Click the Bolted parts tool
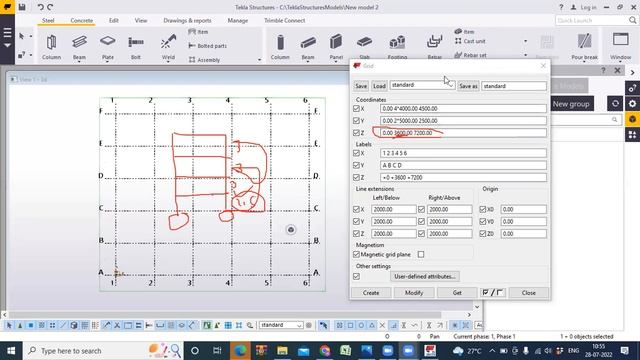This screenshot has height=360, width=640. coord(207,46)
